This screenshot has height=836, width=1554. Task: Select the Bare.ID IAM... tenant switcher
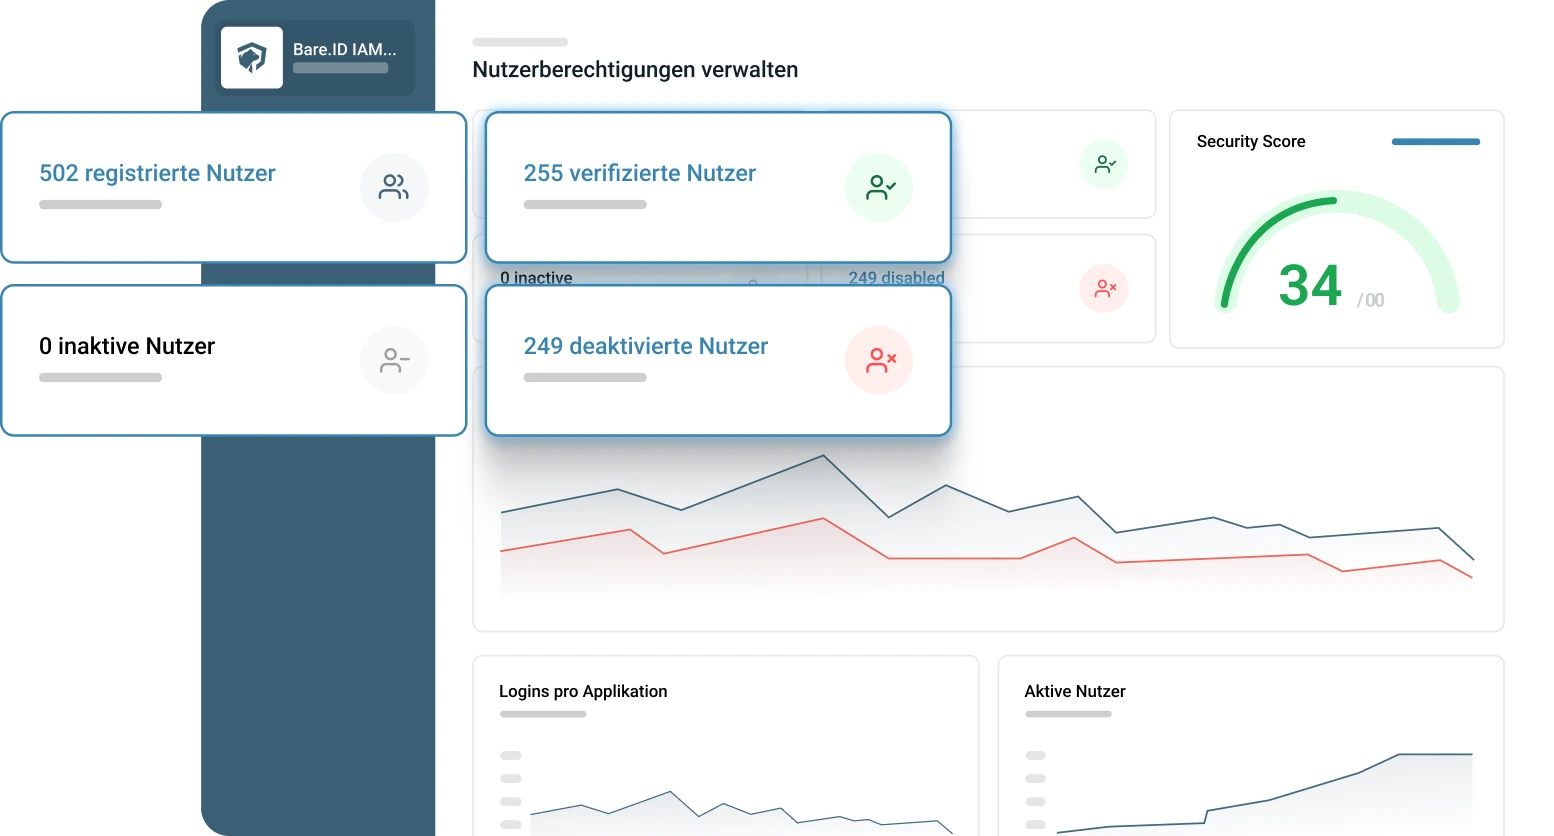coord(316,58)
